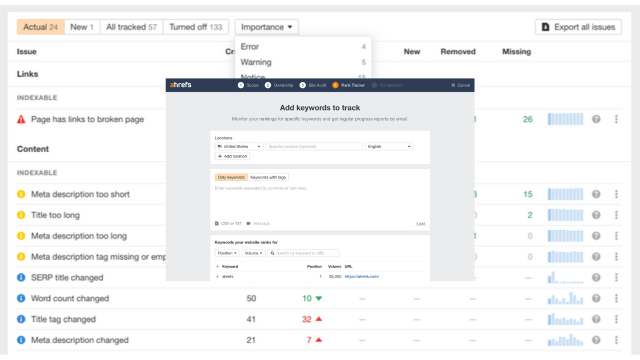
Task: Click the Export all issues button
Action: 578,27
